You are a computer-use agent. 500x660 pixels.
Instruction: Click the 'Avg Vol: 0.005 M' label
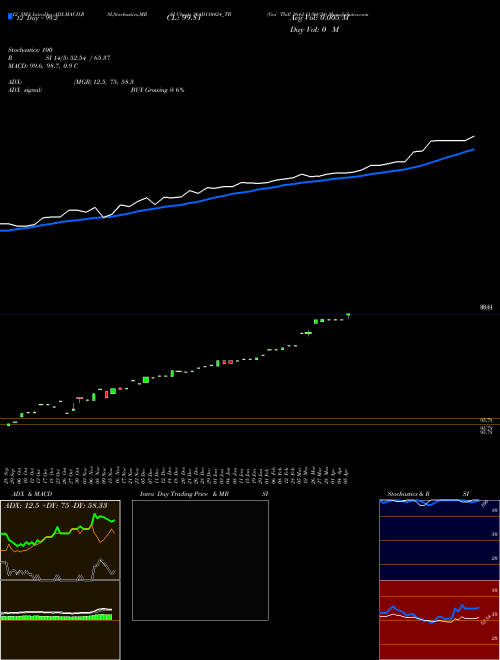click(x=319, y=18)
